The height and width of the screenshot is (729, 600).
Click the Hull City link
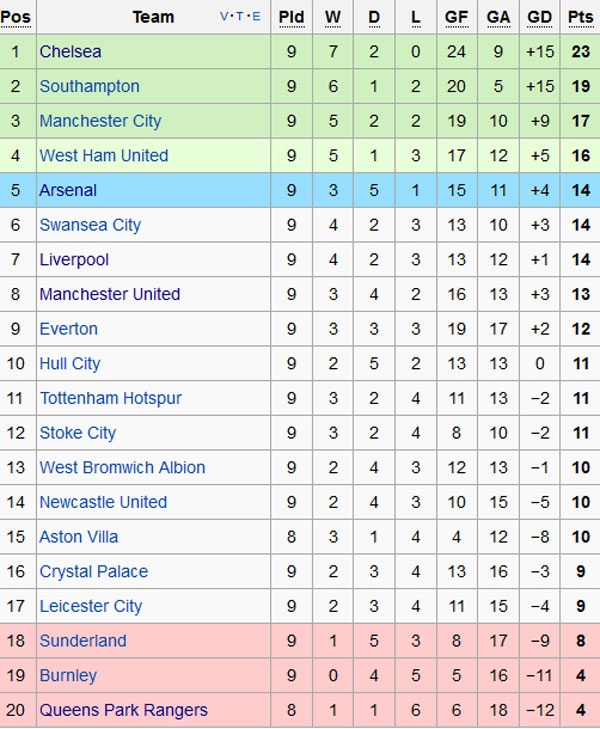click(x=69, y=364)
